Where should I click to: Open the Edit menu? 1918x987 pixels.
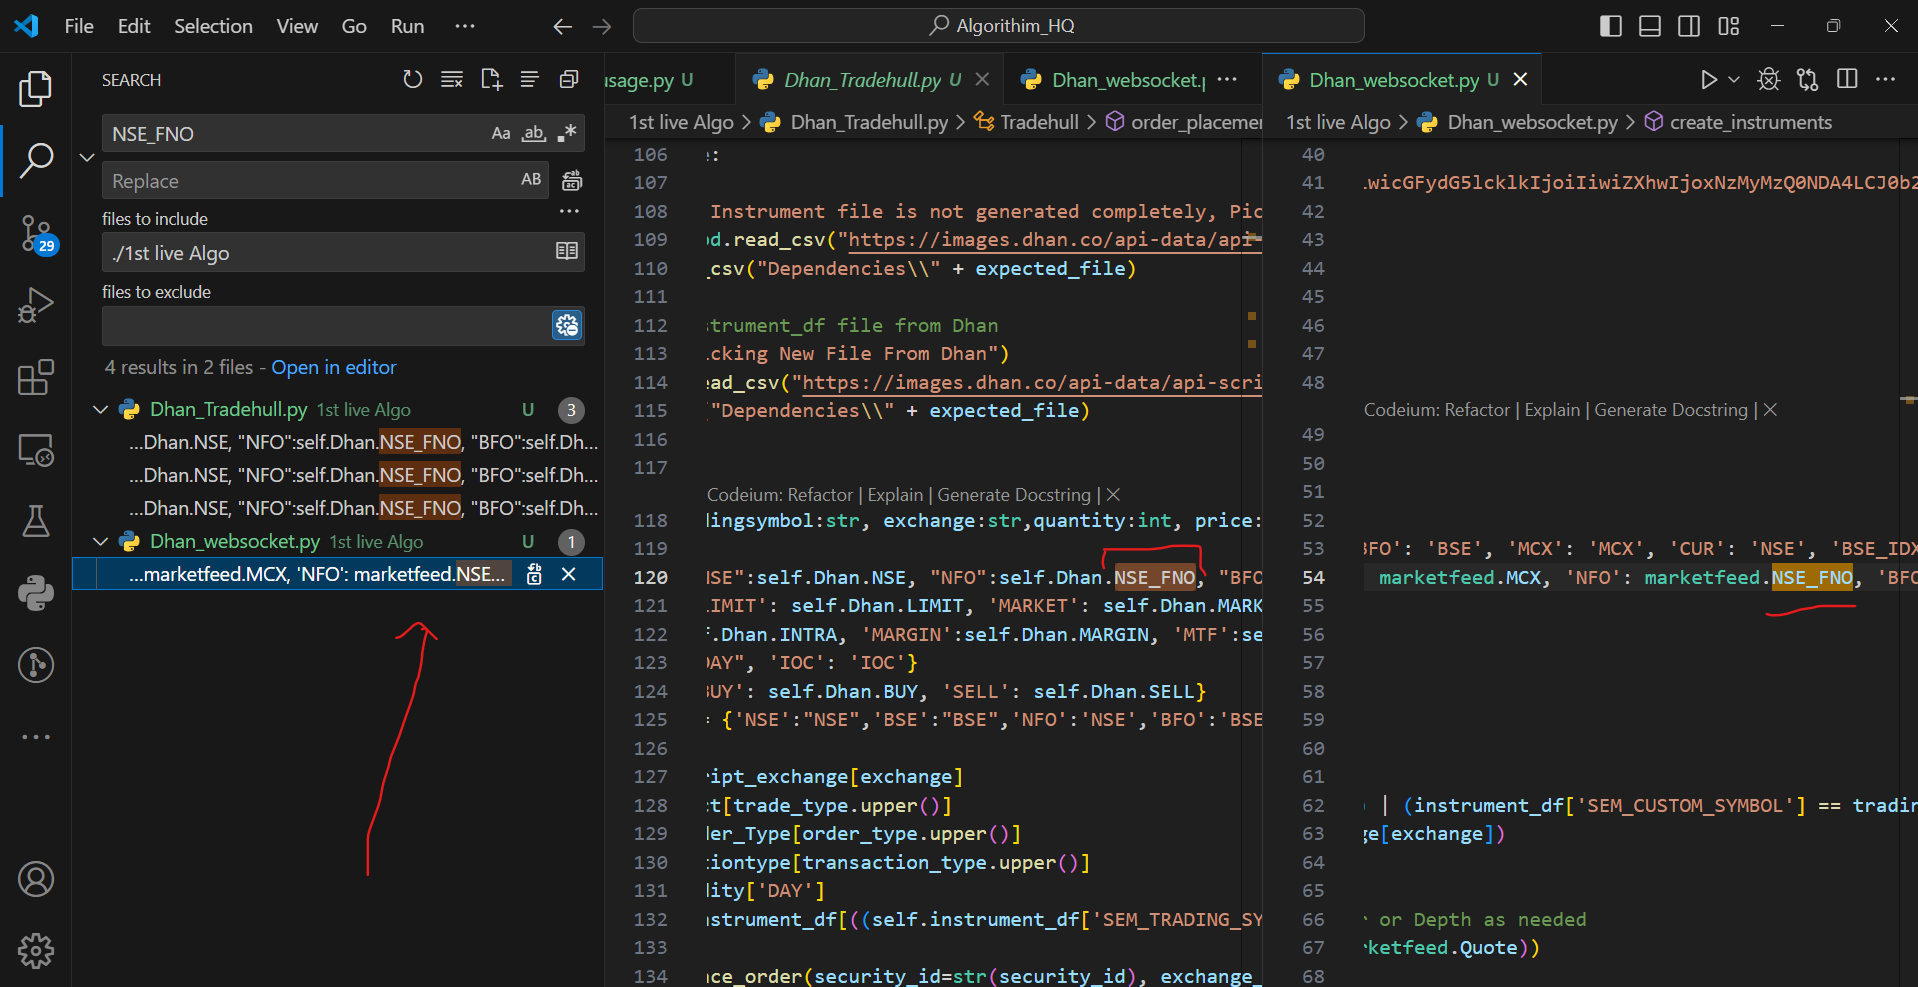click(x=134, y=26)
